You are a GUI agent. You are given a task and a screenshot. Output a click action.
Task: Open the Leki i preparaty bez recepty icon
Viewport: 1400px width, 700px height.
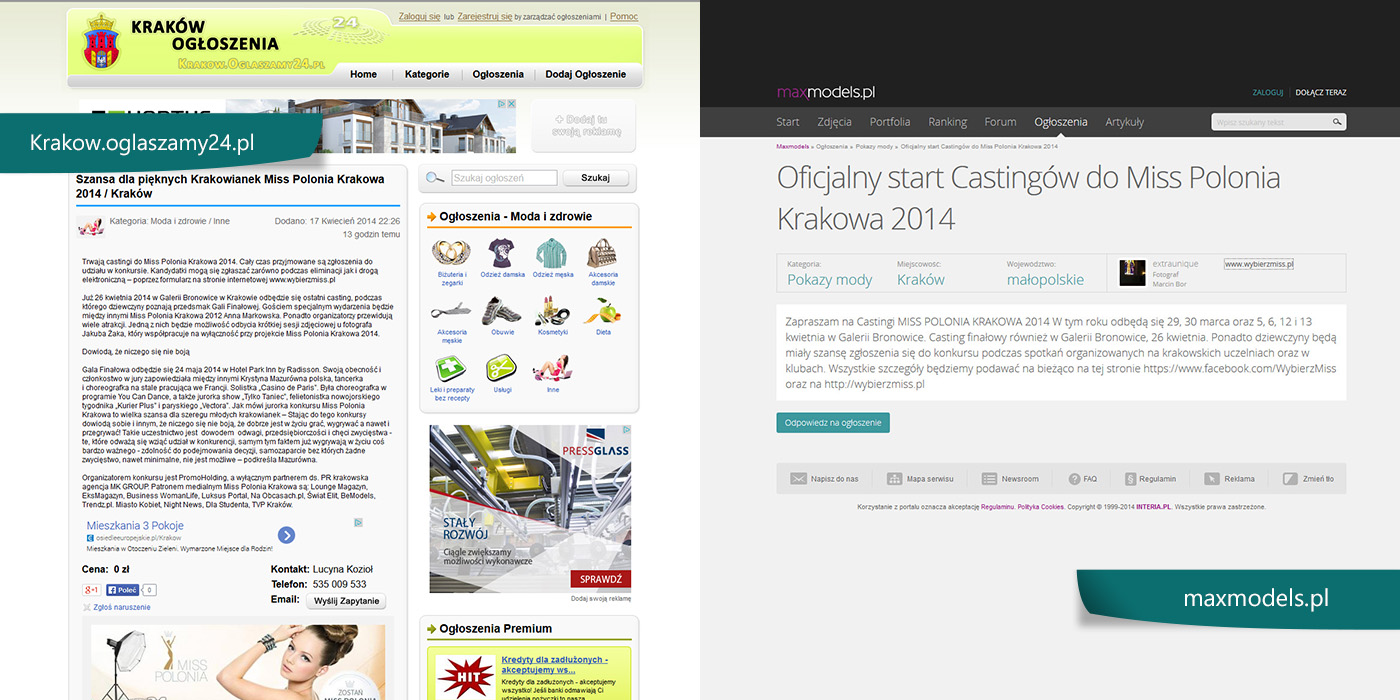451,369
